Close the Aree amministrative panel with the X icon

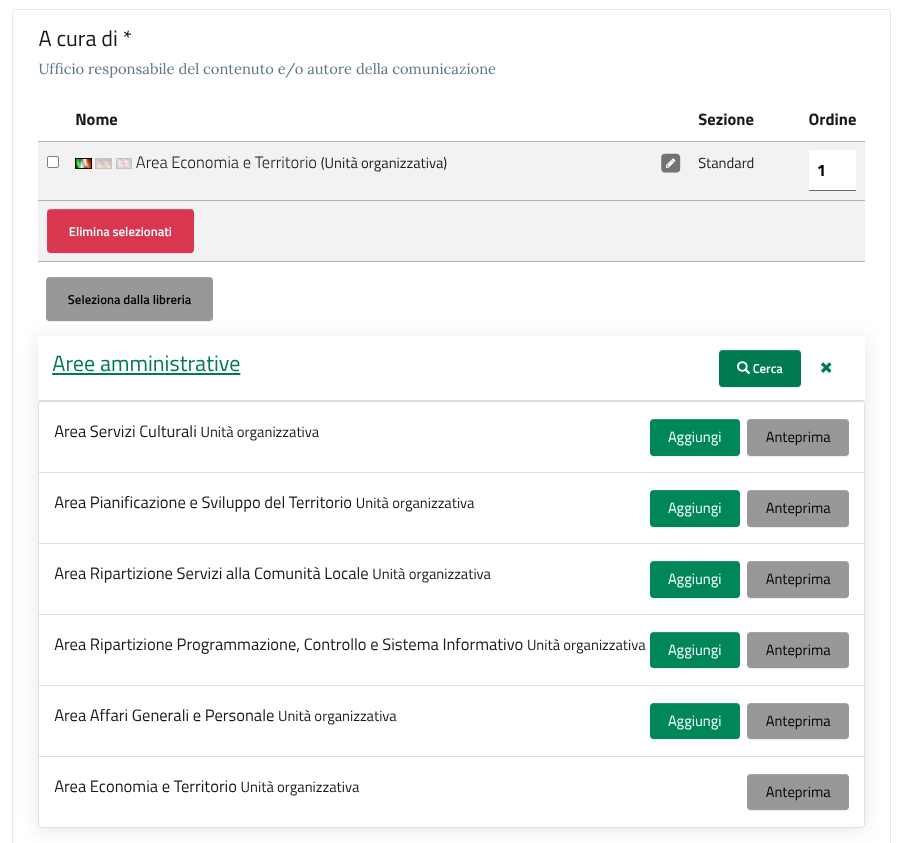tap(826, 368)
